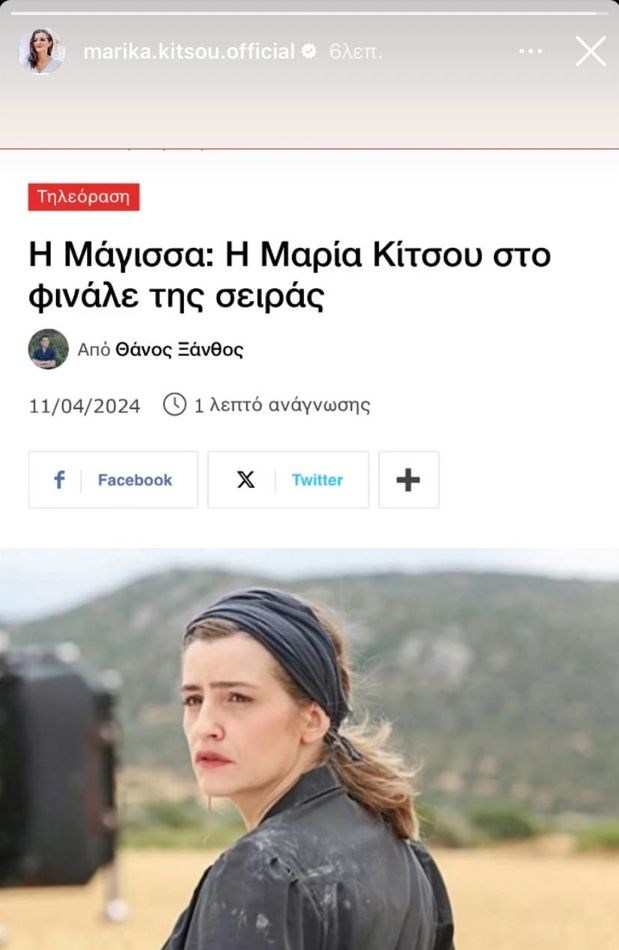Expand more share options with plus
619x950 pixels.
click(409, 480)
